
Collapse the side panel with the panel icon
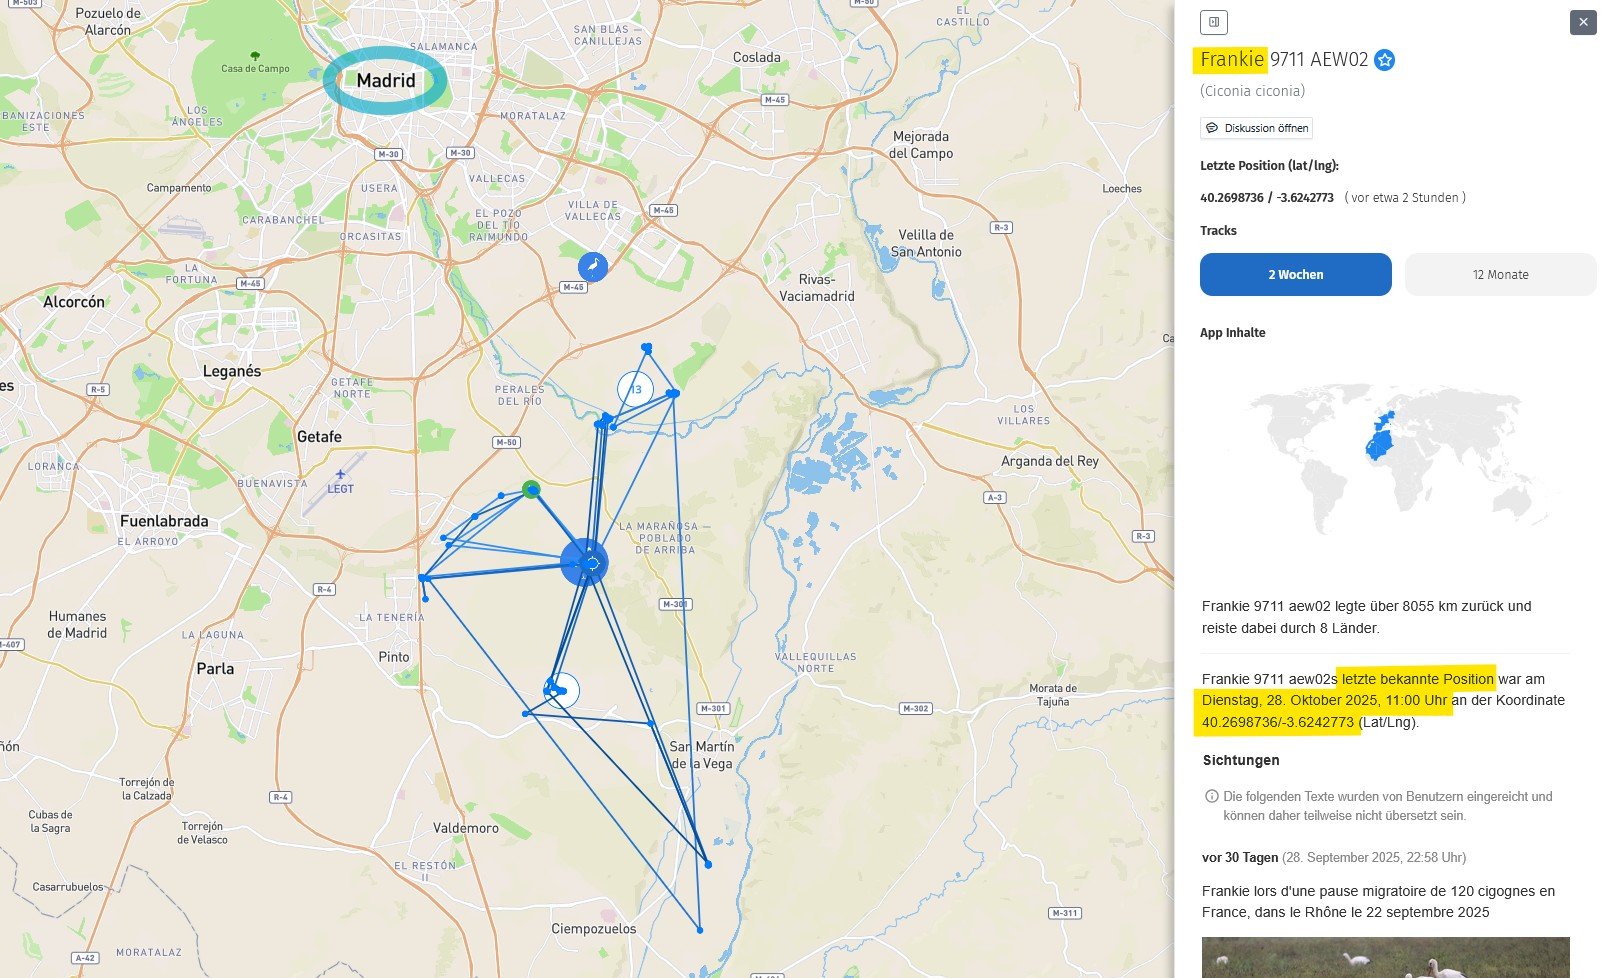pos(1213,22)
